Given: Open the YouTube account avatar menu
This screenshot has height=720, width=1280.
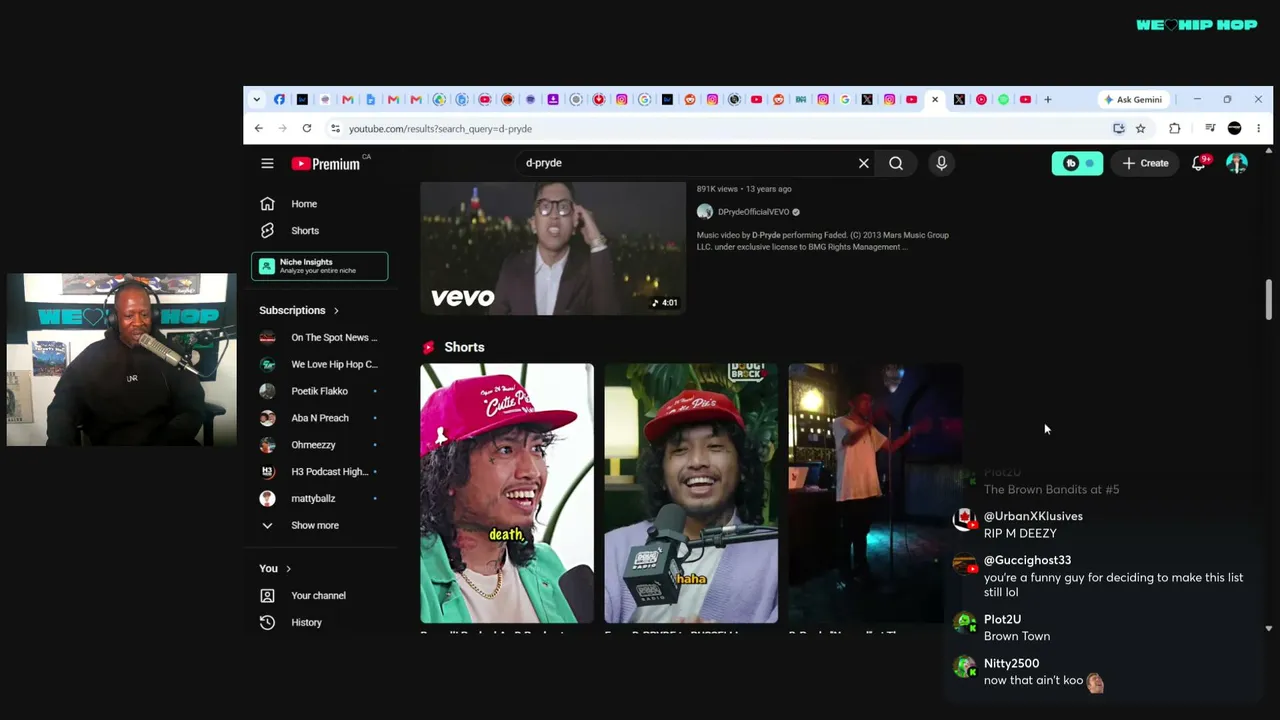Looking at the screenshot, I should coord(1237,163).
